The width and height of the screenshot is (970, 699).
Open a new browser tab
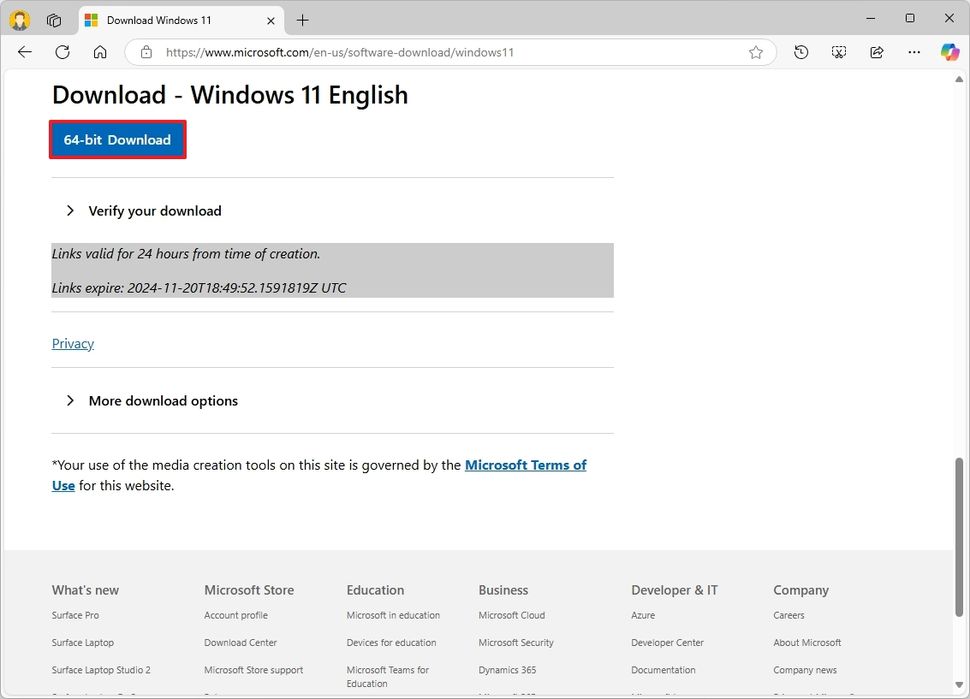[x=302, y=20]
